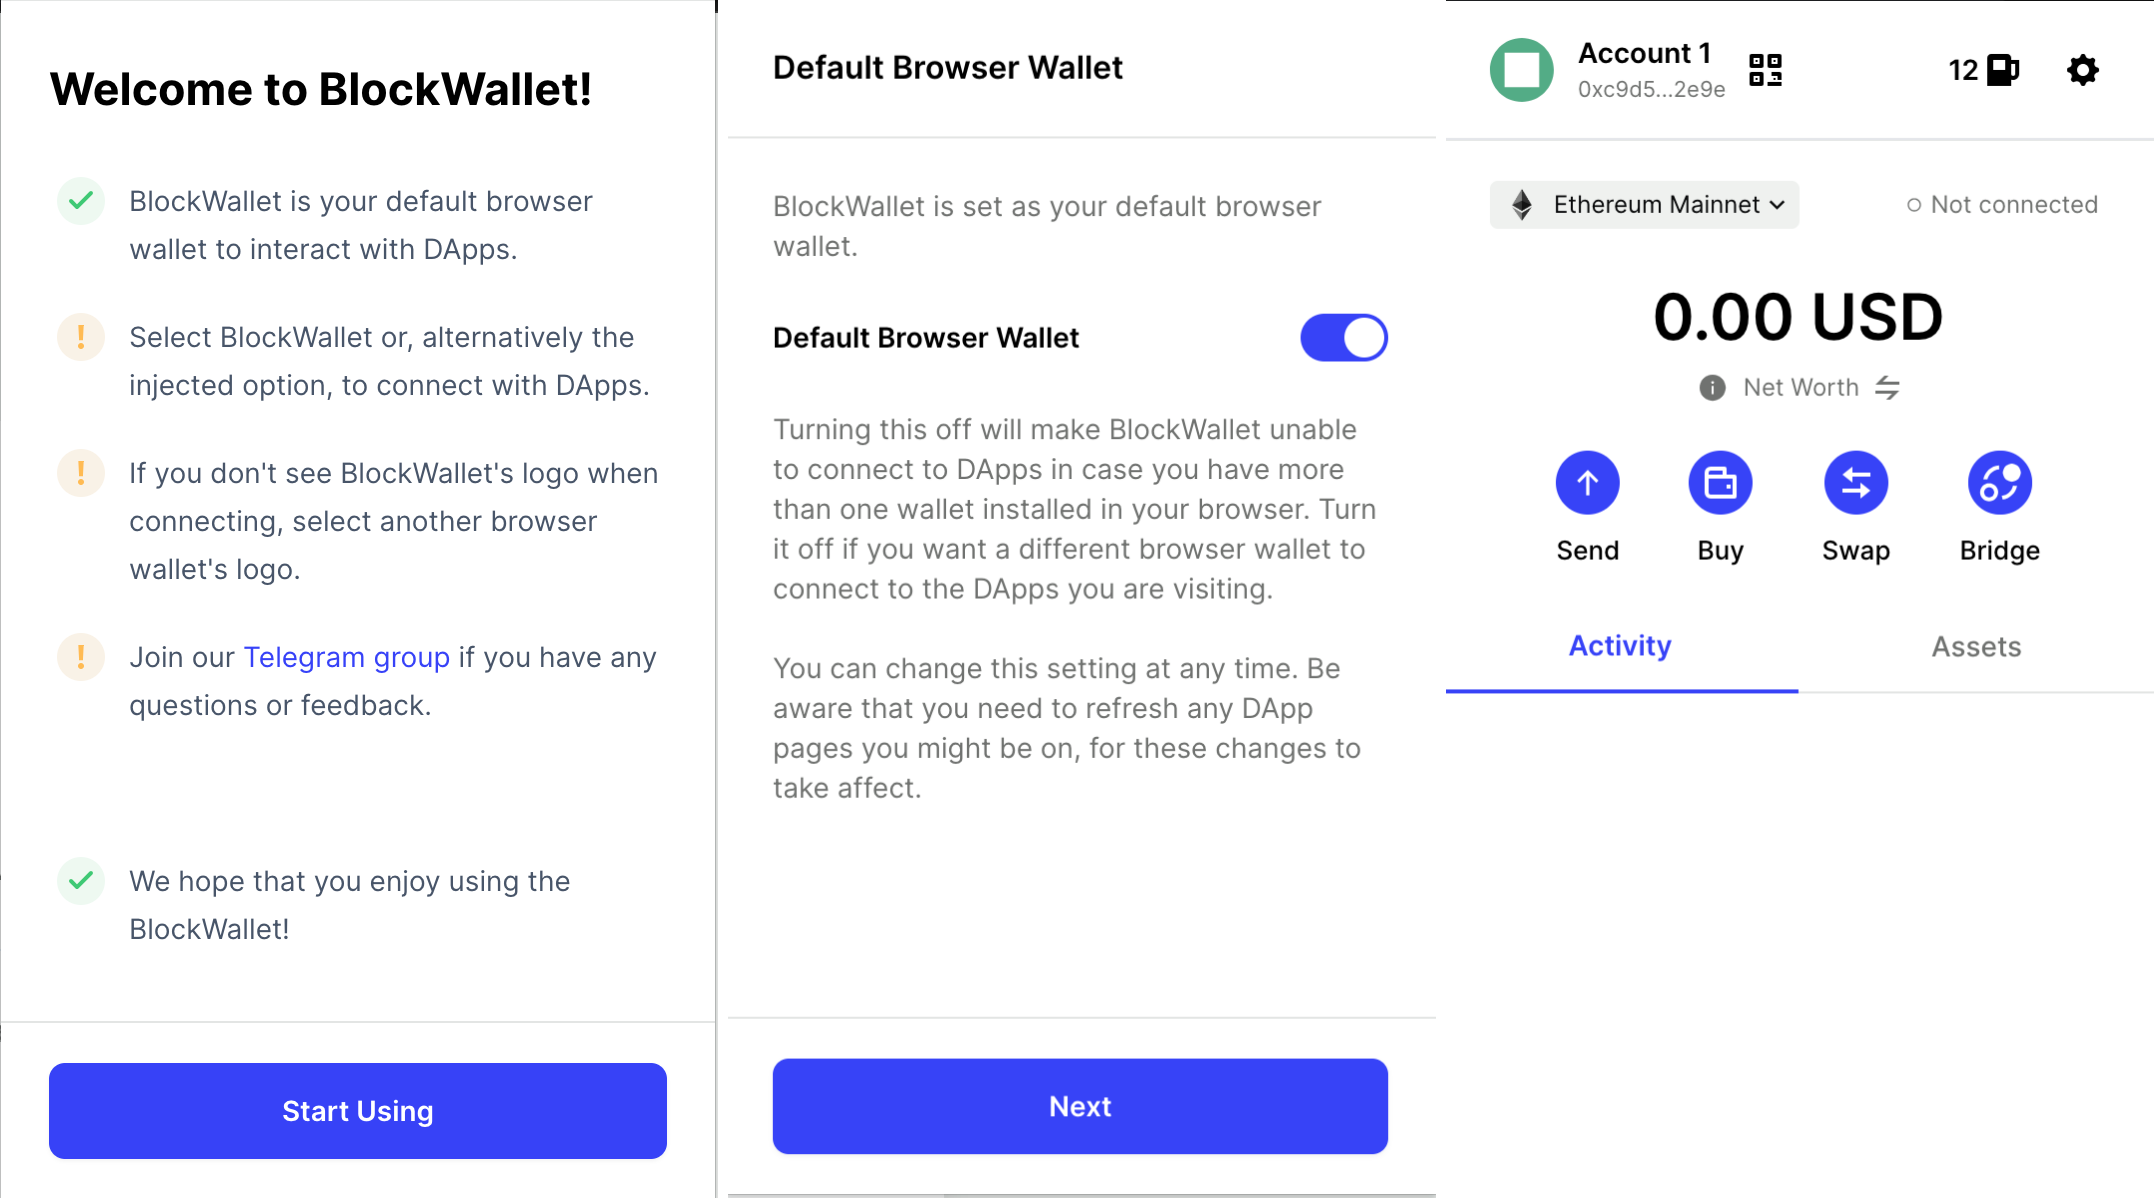Open the Buy wallet icon

pos(1720,483)
